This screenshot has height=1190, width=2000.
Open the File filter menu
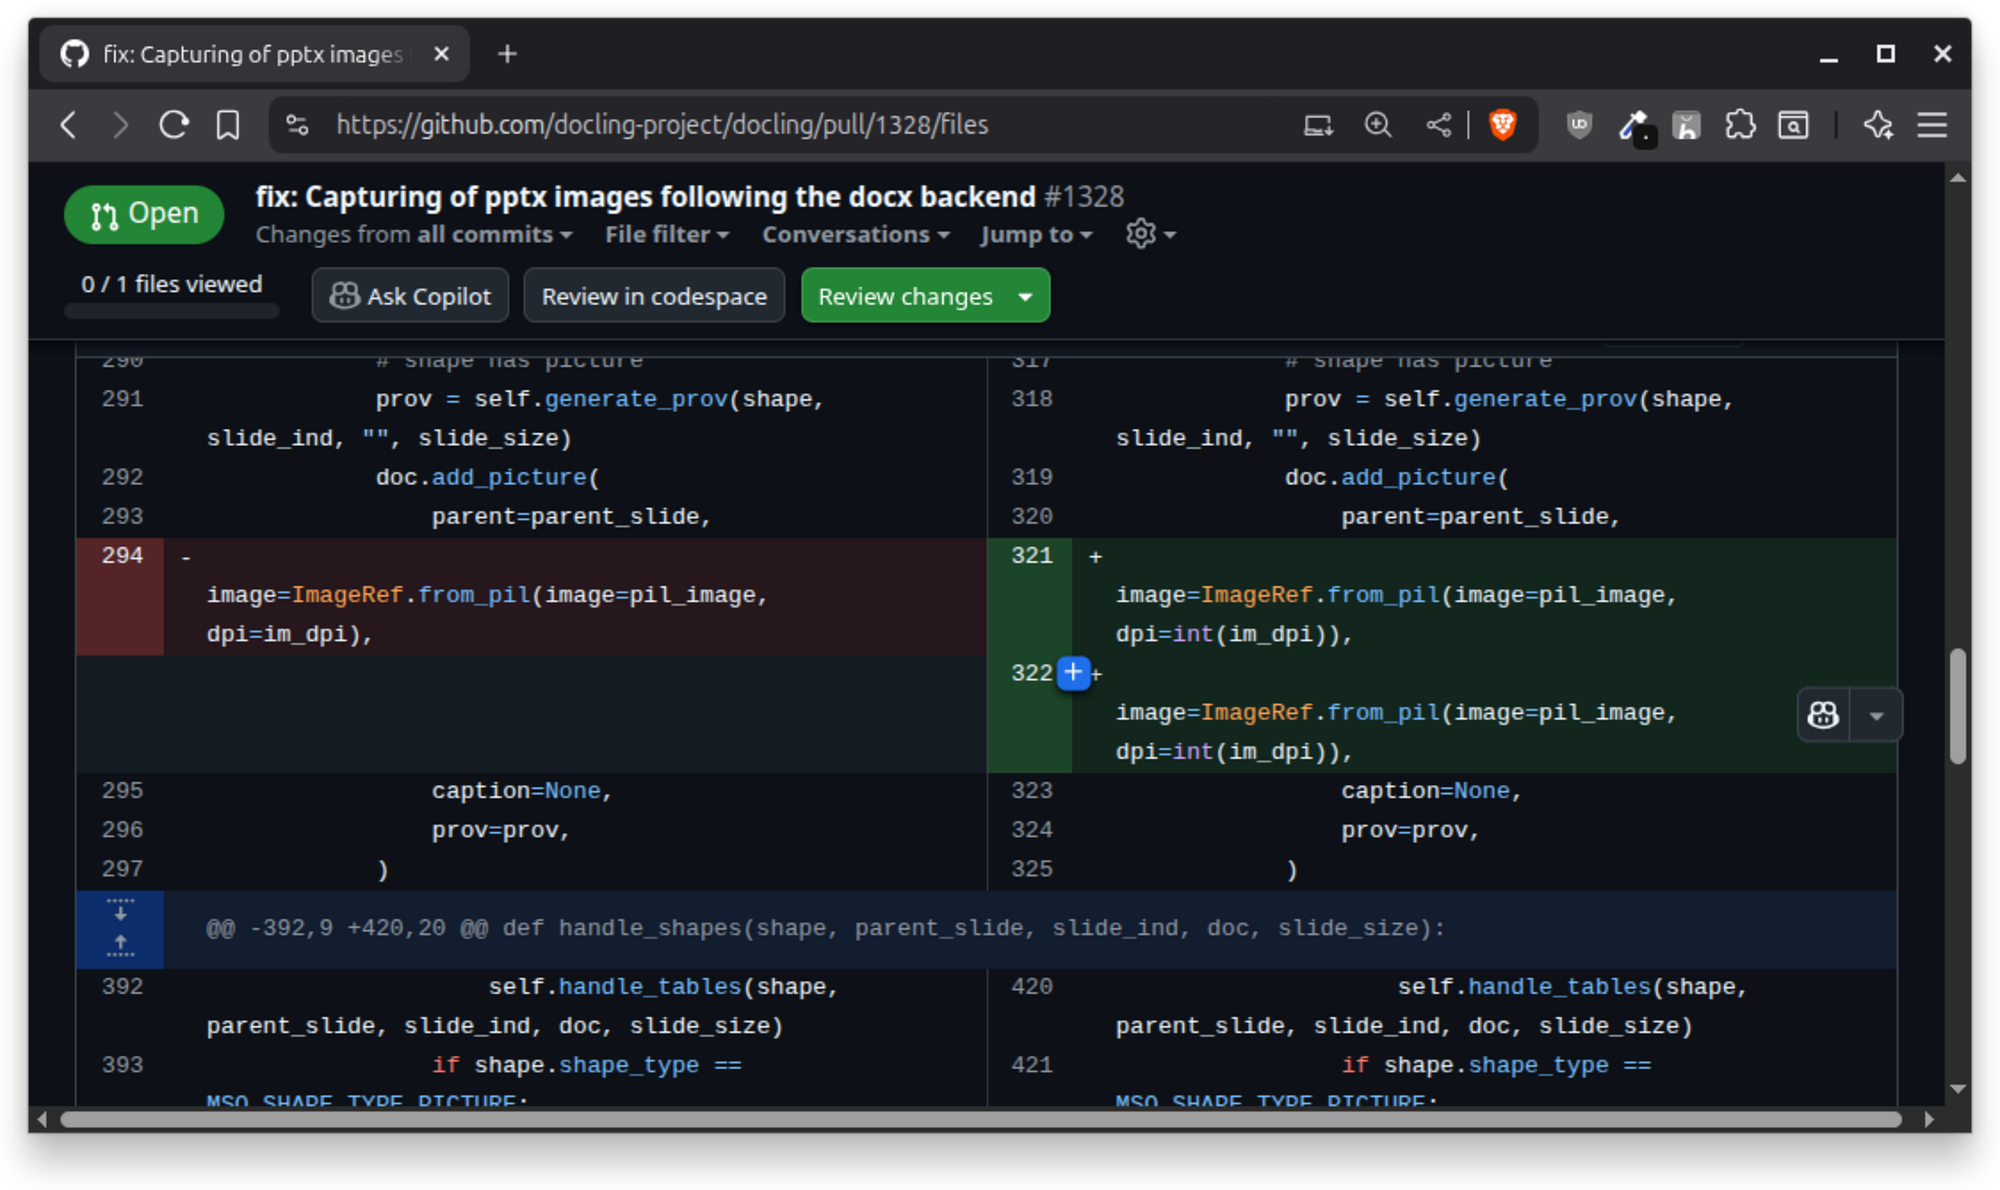(666, 234)
